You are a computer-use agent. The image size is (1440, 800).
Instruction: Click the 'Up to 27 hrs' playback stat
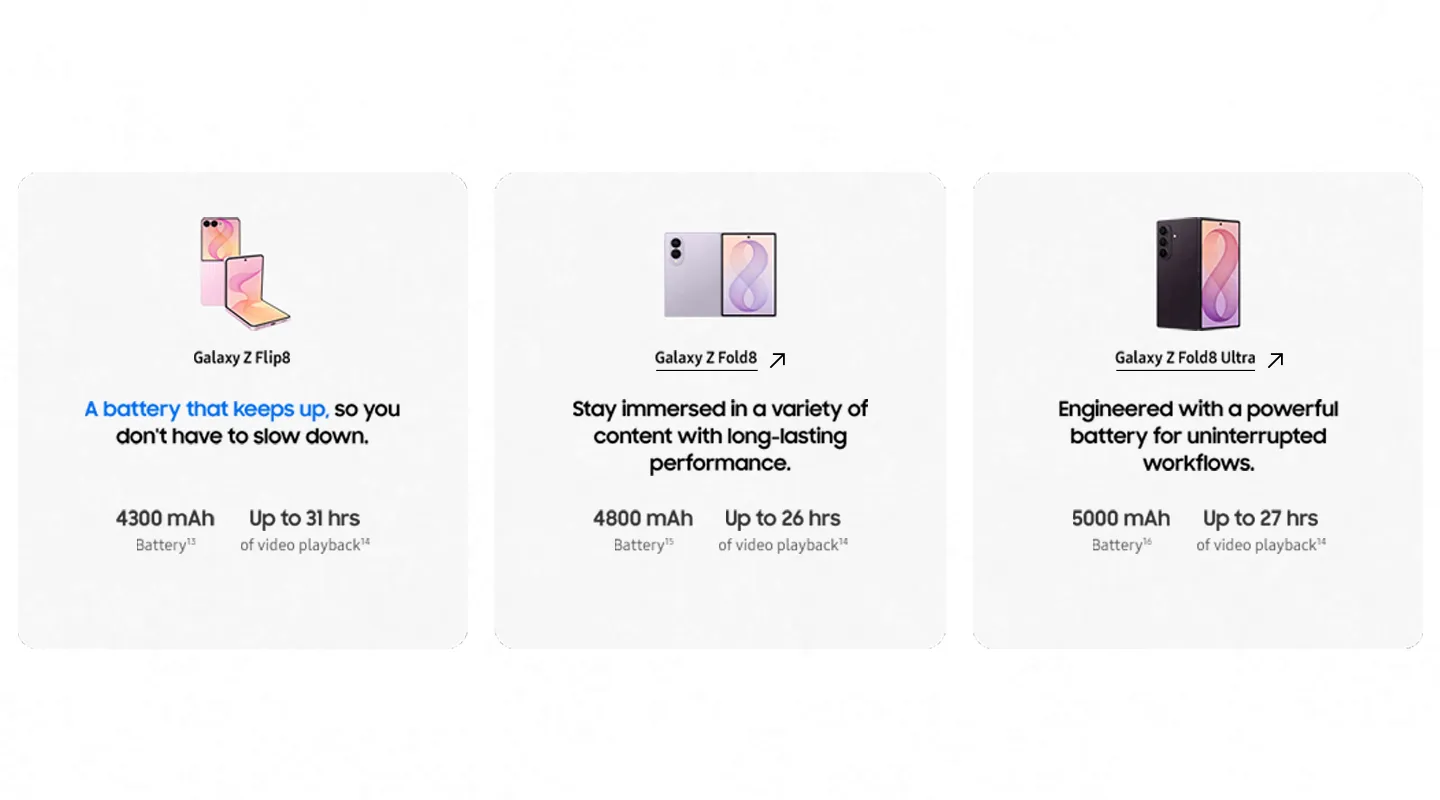point(1261,519)
